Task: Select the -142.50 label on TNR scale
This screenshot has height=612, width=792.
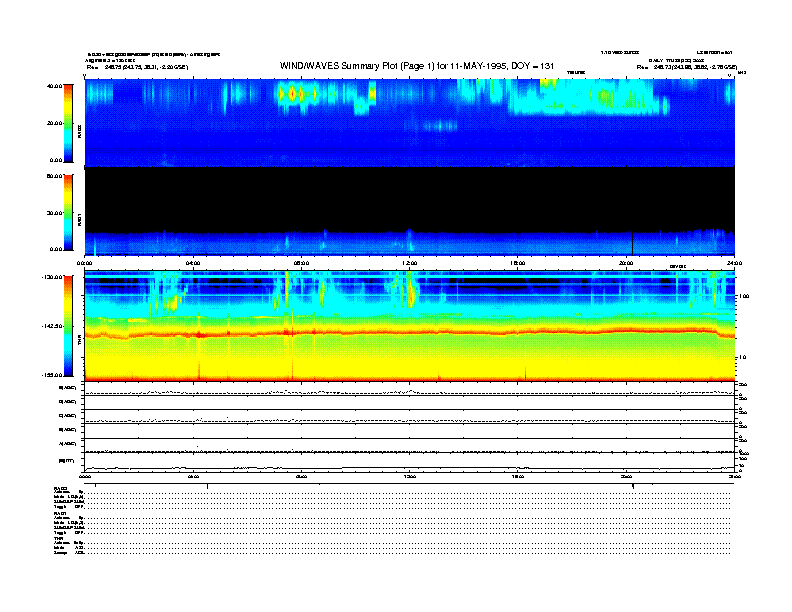Action: click(53, 326)
